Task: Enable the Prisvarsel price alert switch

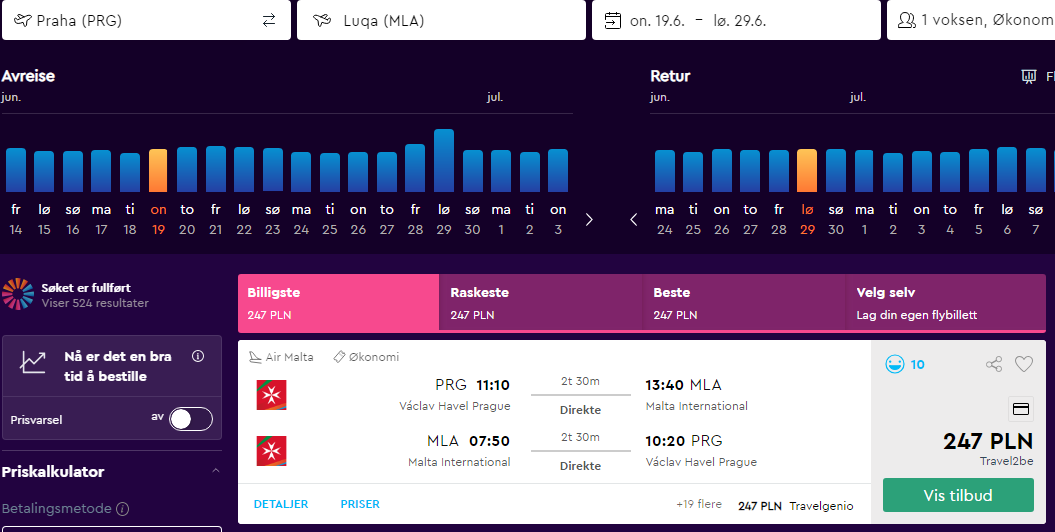Action: point(191,419)
